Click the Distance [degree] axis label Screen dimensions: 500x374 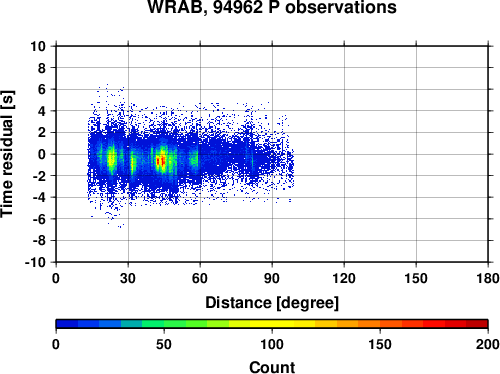tap(272, 303)
